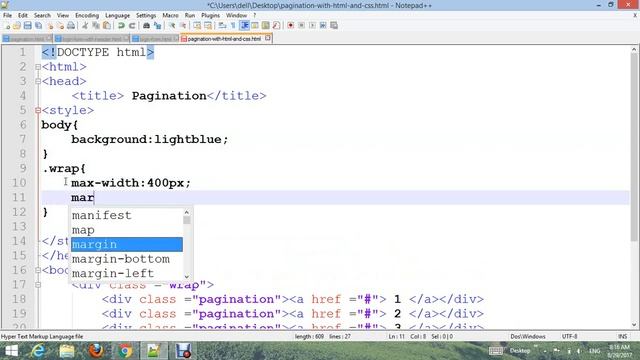Open the Search menu

(x=42, y=15)
